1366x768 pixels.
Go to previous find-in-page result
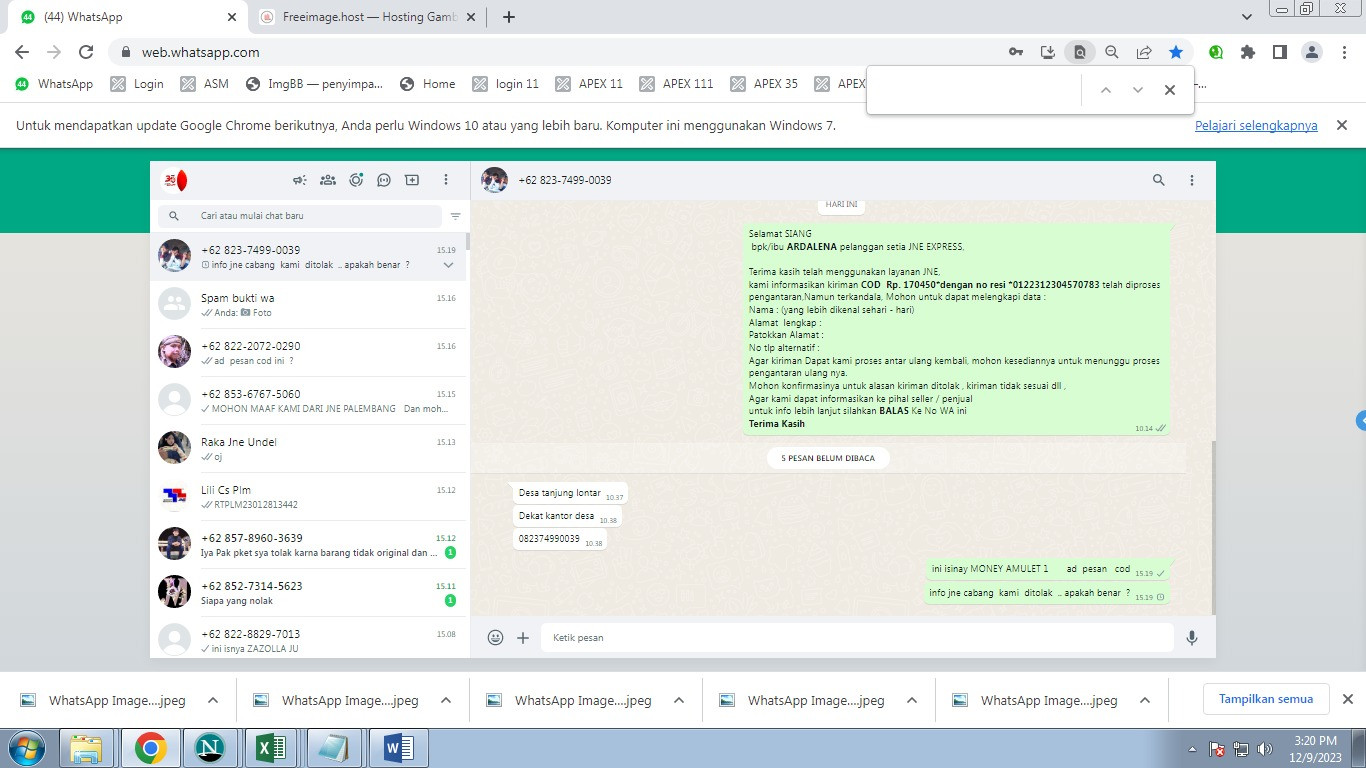(x=1105, y=90)
